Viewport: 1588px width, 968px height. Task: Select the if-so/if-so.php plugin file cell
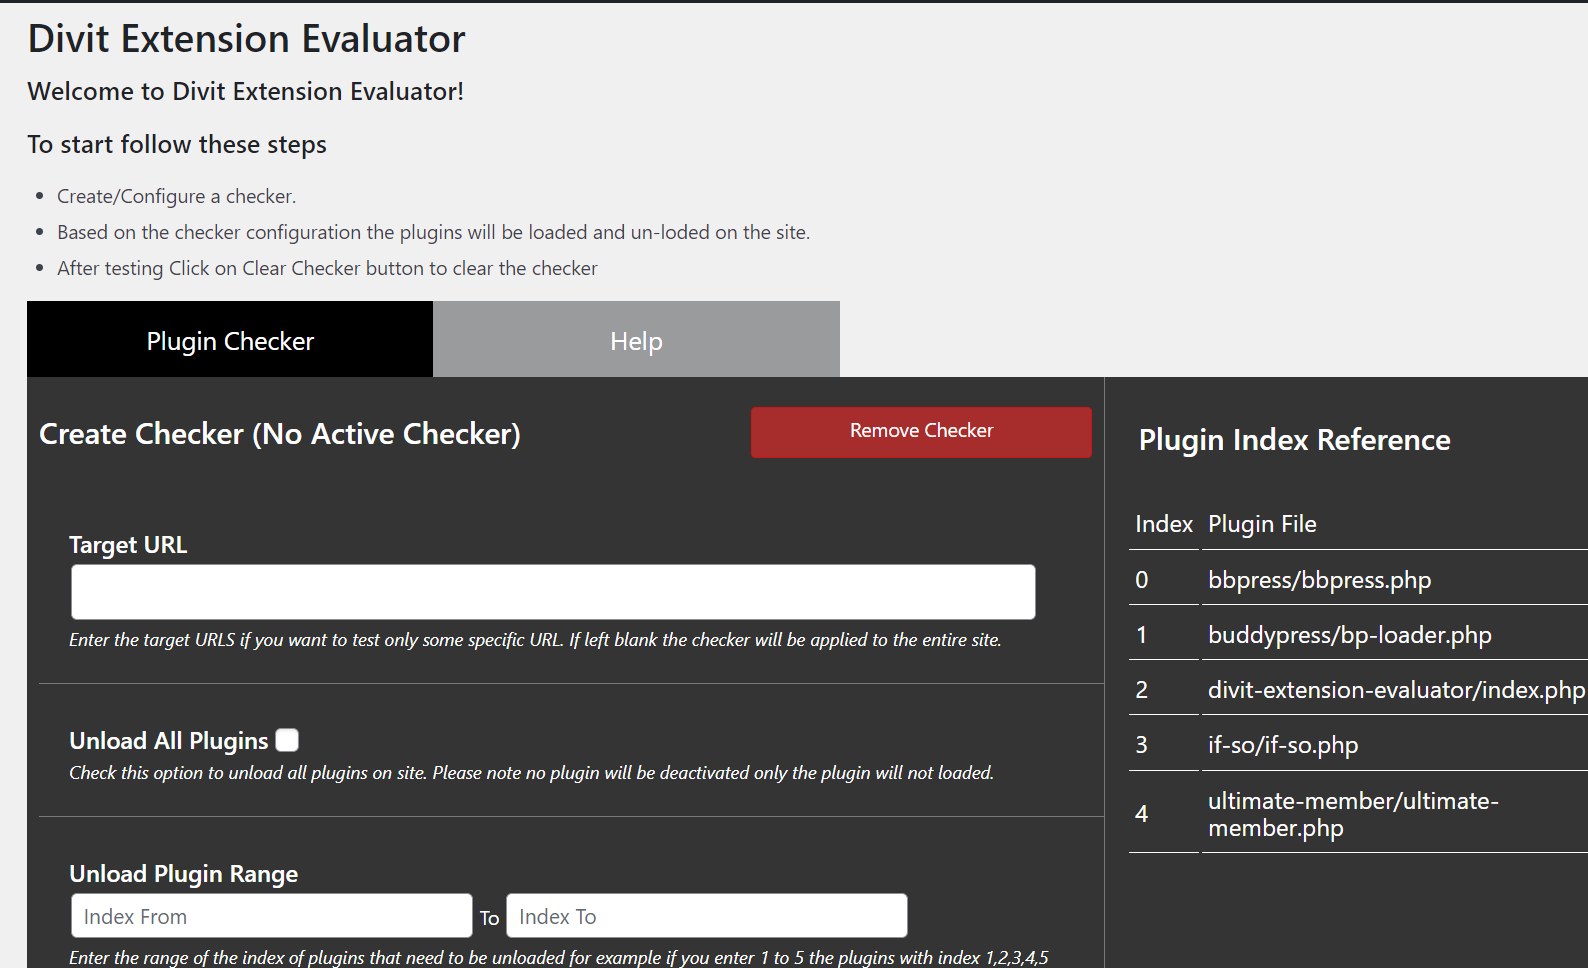pos(1394,745)
